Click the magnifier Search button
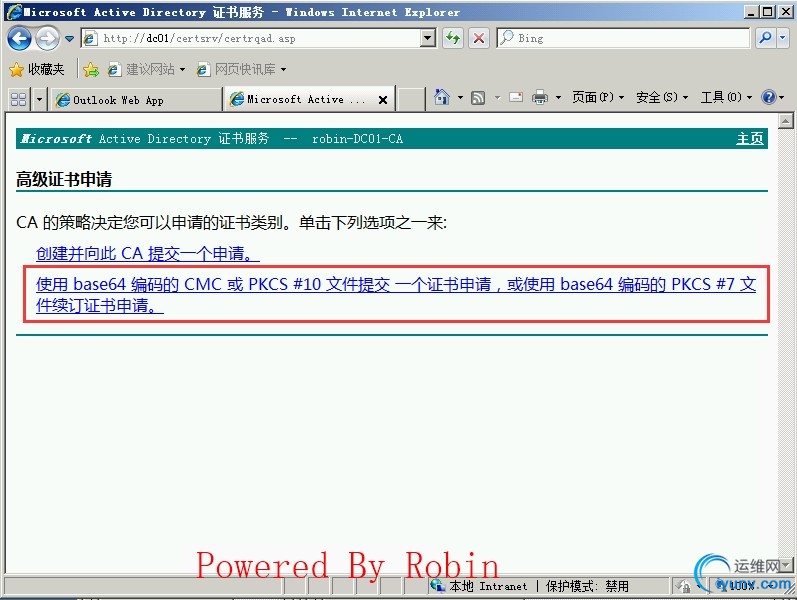Screen dimensions: 797x600 pyautogui.click(x=765, y=38)
